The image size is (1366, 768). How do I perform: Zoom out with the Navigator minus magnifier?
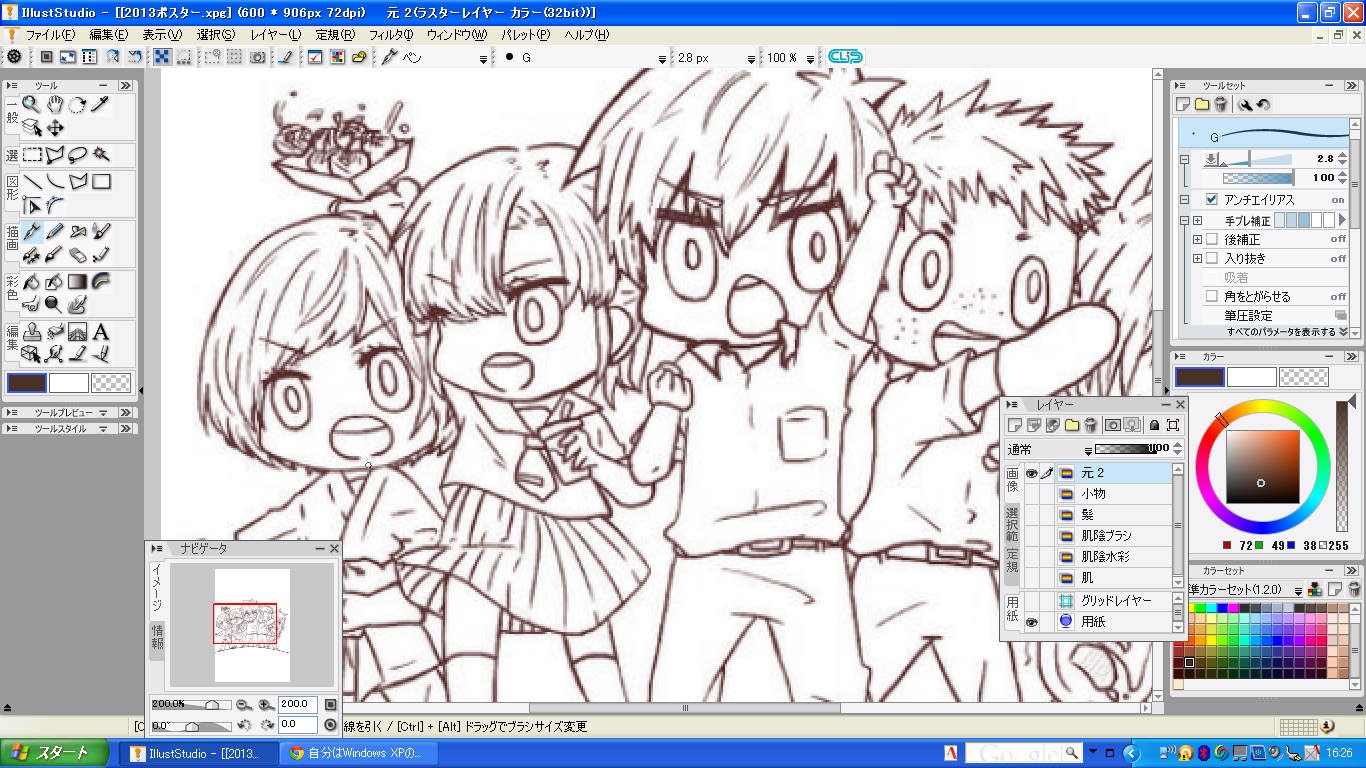[243, 705]
